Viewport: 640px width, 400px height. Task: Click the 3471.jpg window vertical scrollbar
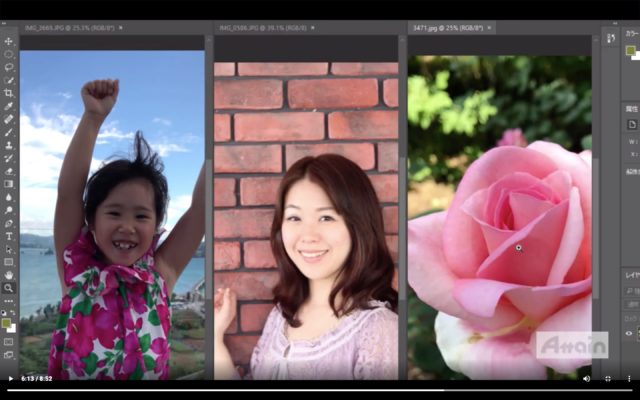tap(596, 229)
